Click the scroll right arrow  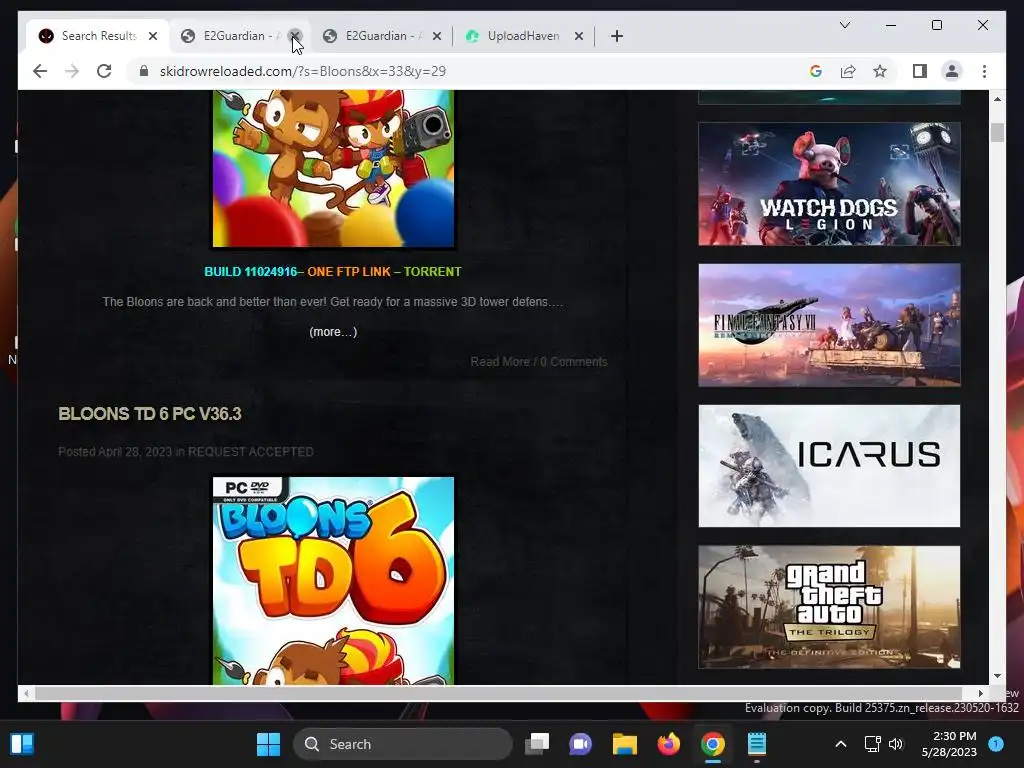coord(980,693)
